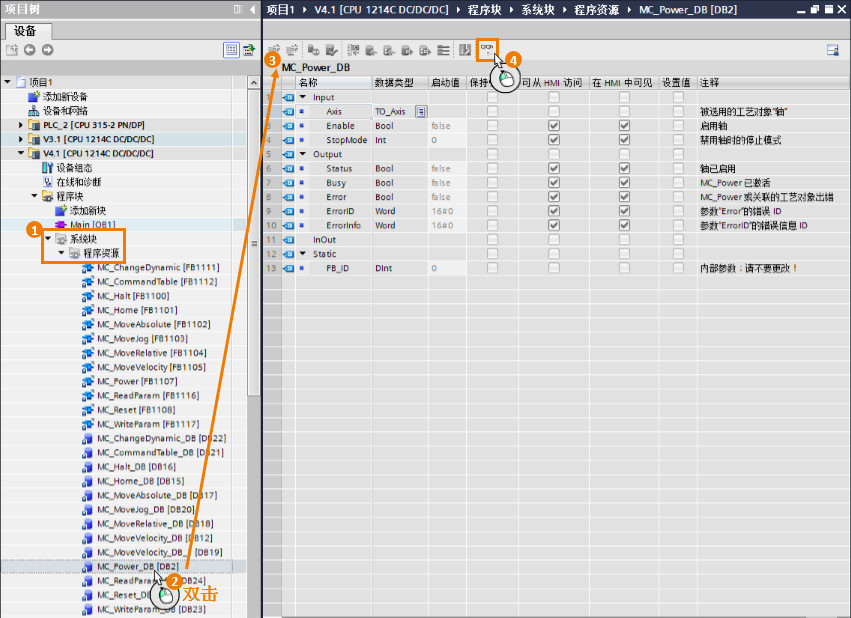Uncheck visible in HMI for StopMode row
The width and height of the screenshot is (851, 618).
[x=624, y=139]
